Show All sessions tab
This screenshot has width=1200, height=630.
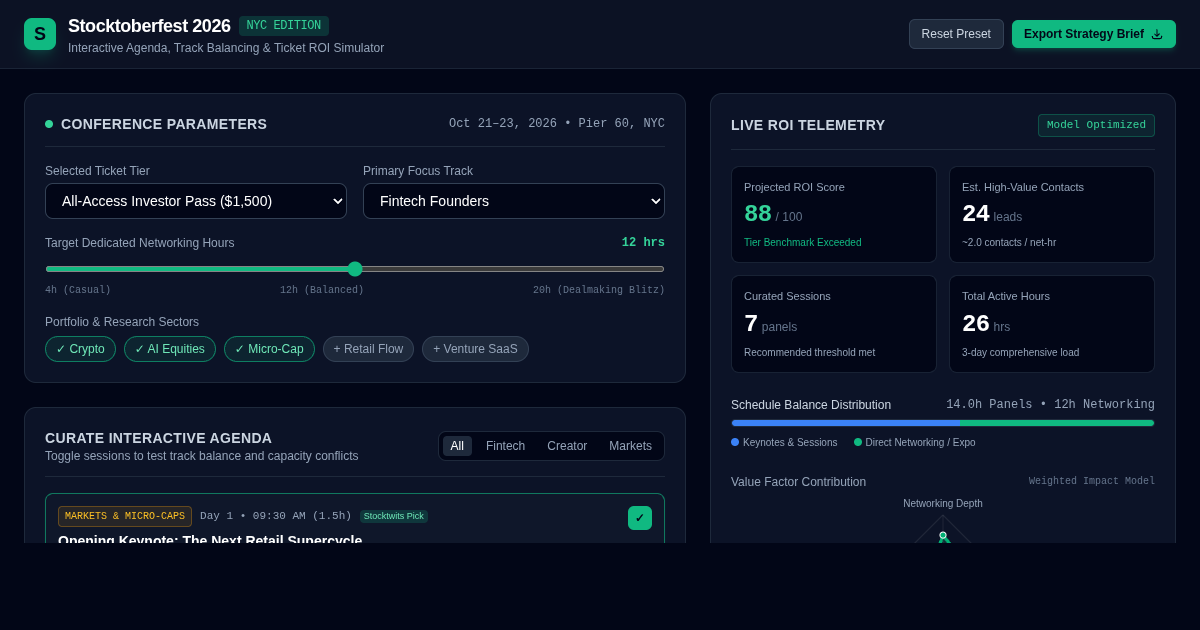pyautogui.click(x=457, y=446)
